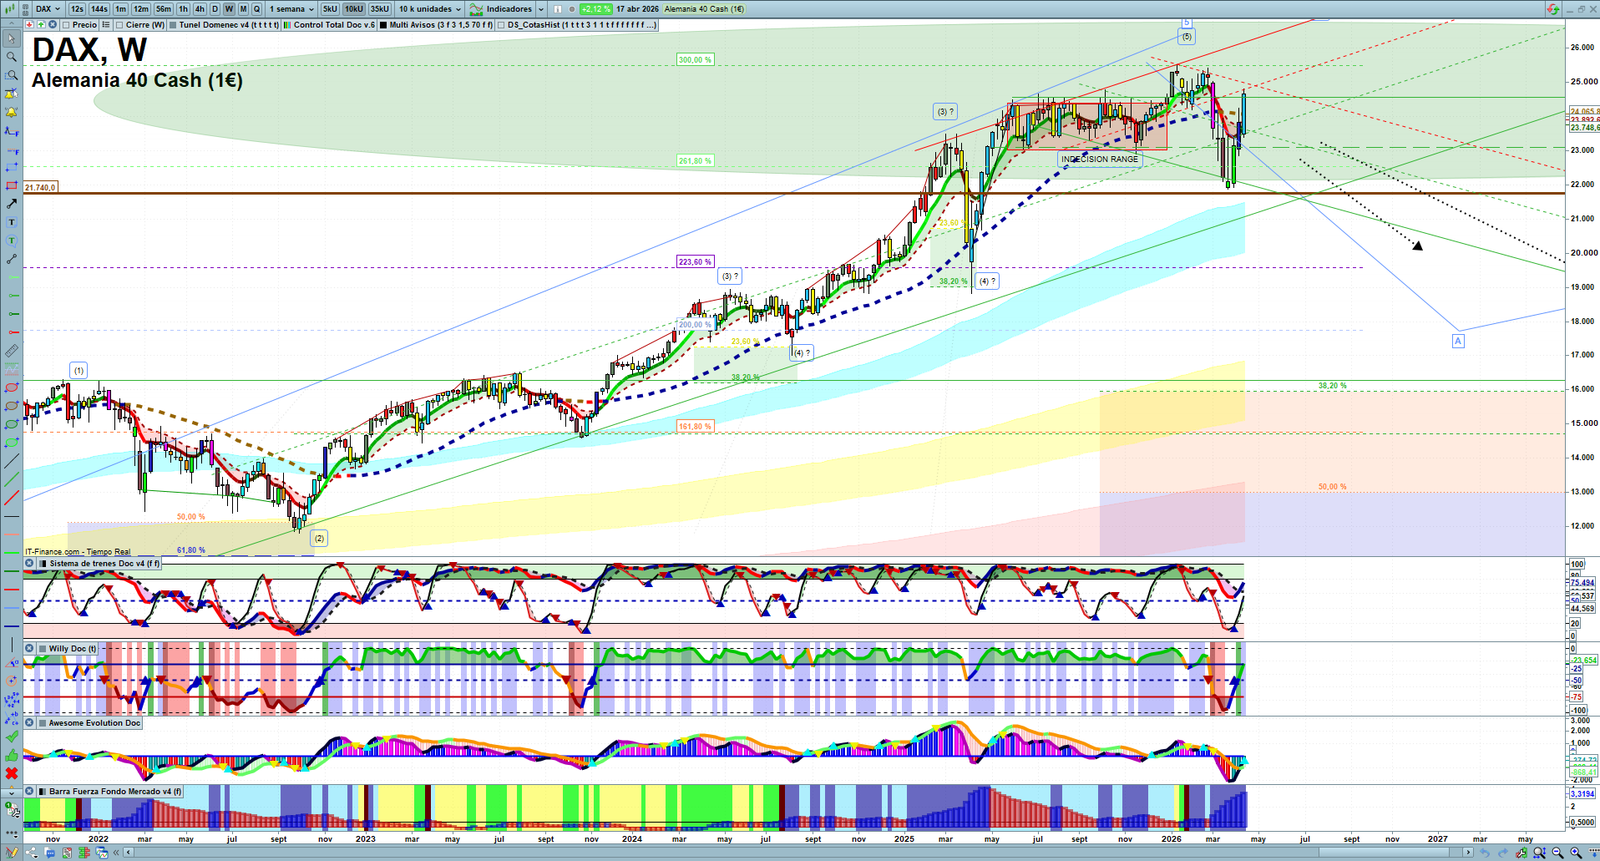Open the '10 k unidades' dropdown
Viewport: 1600px width, 861px height.
(x=430, y=9)
